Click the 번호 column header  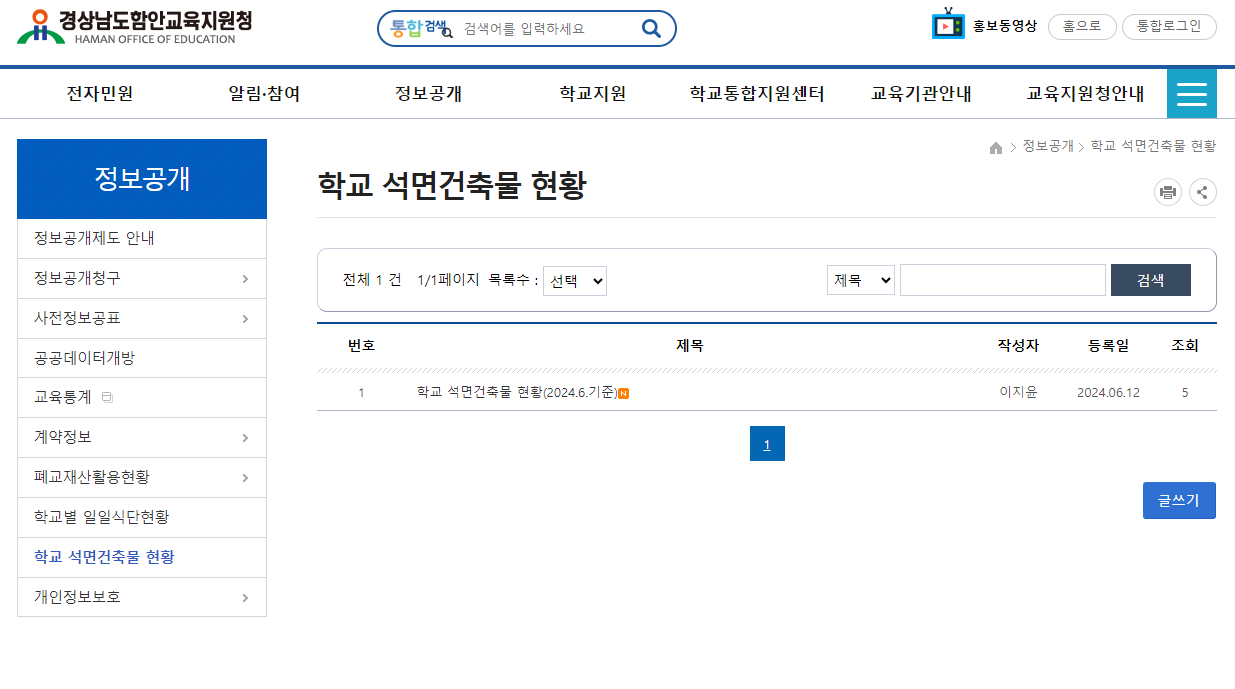[361, 346]
